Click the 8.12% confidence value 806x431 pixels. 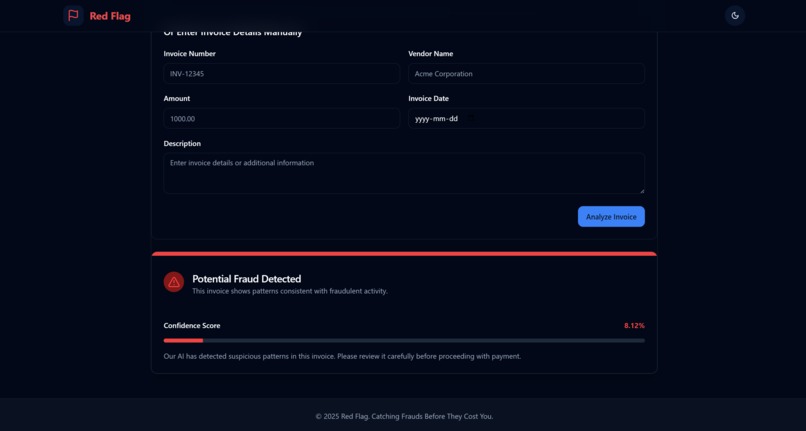tap(634, 326)
